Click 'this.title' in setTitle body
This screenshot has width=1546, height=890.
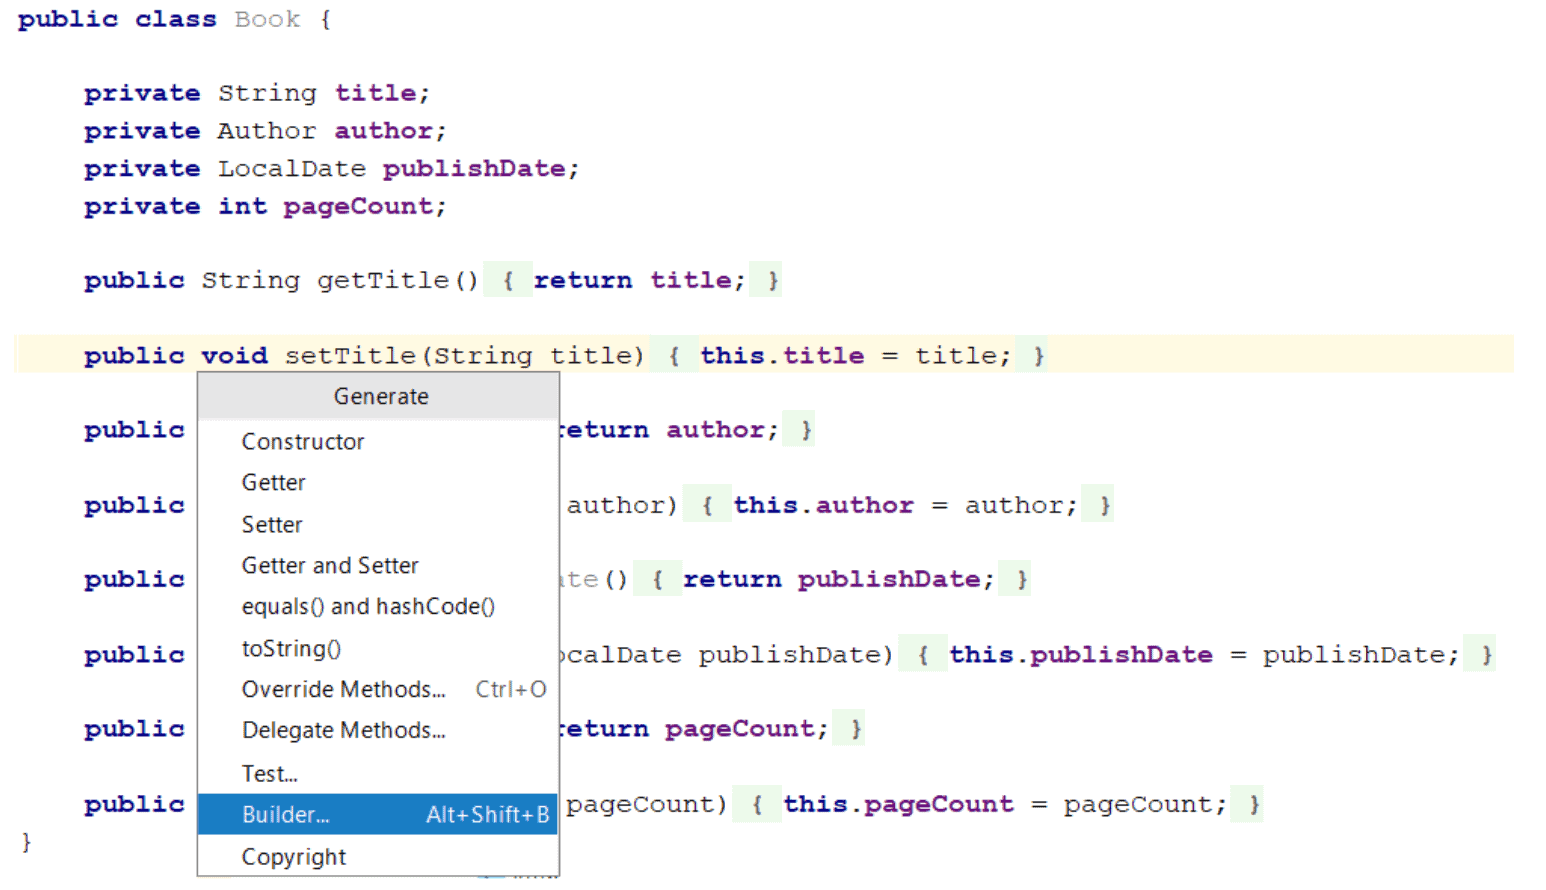782,356
